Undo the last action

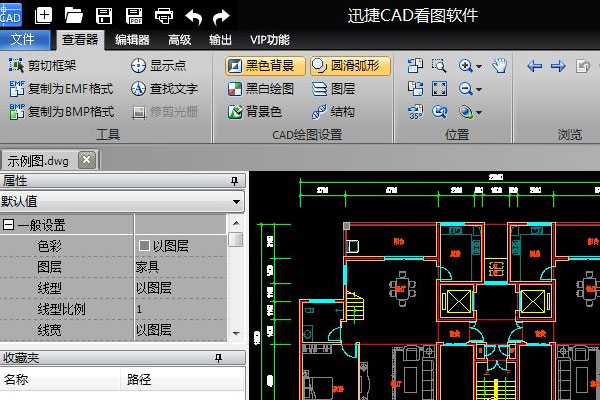coord(194,17)
